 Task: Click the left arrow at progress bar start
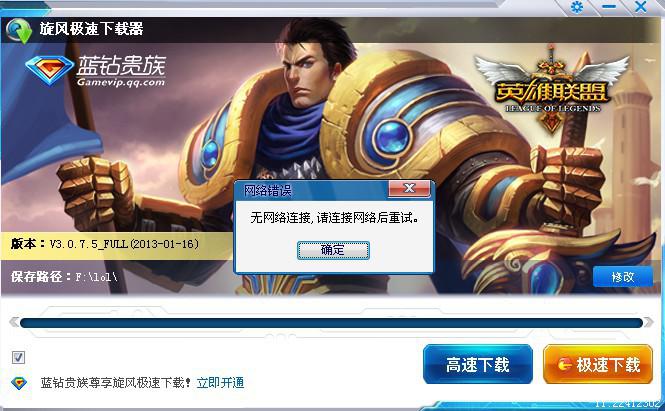click(14, 322)
